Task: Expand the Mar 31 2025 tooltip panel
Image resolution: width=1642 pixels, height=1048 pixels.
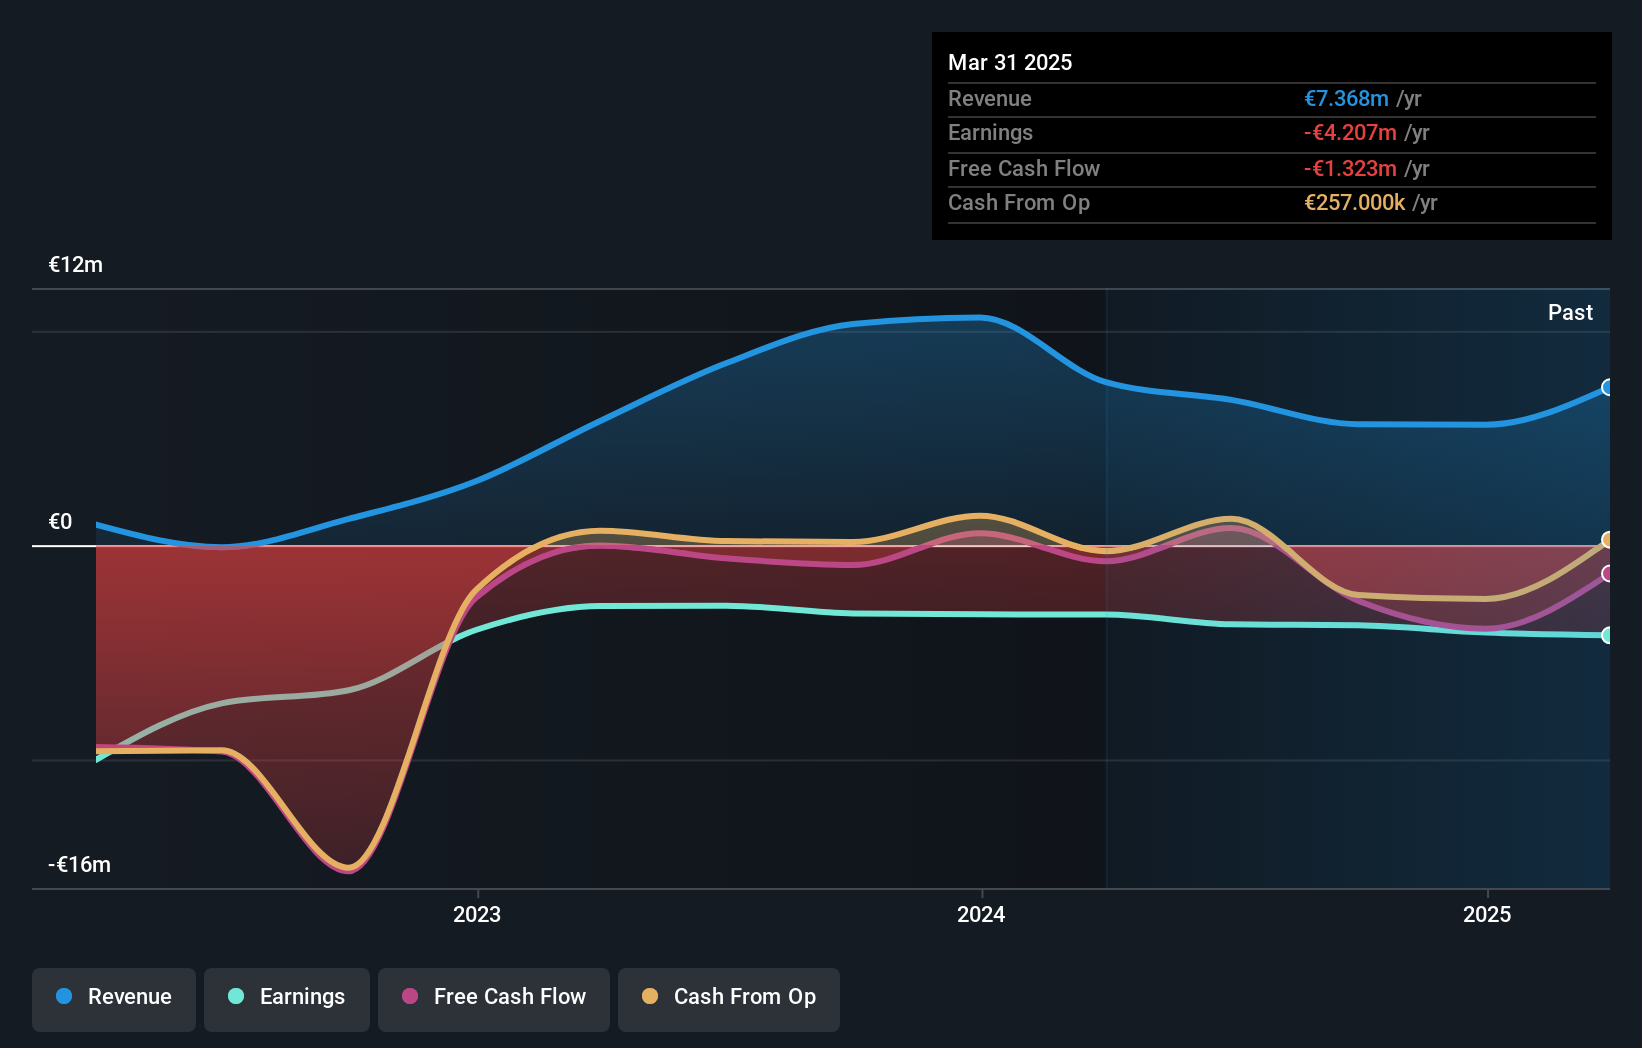Action: point(1270,135)
